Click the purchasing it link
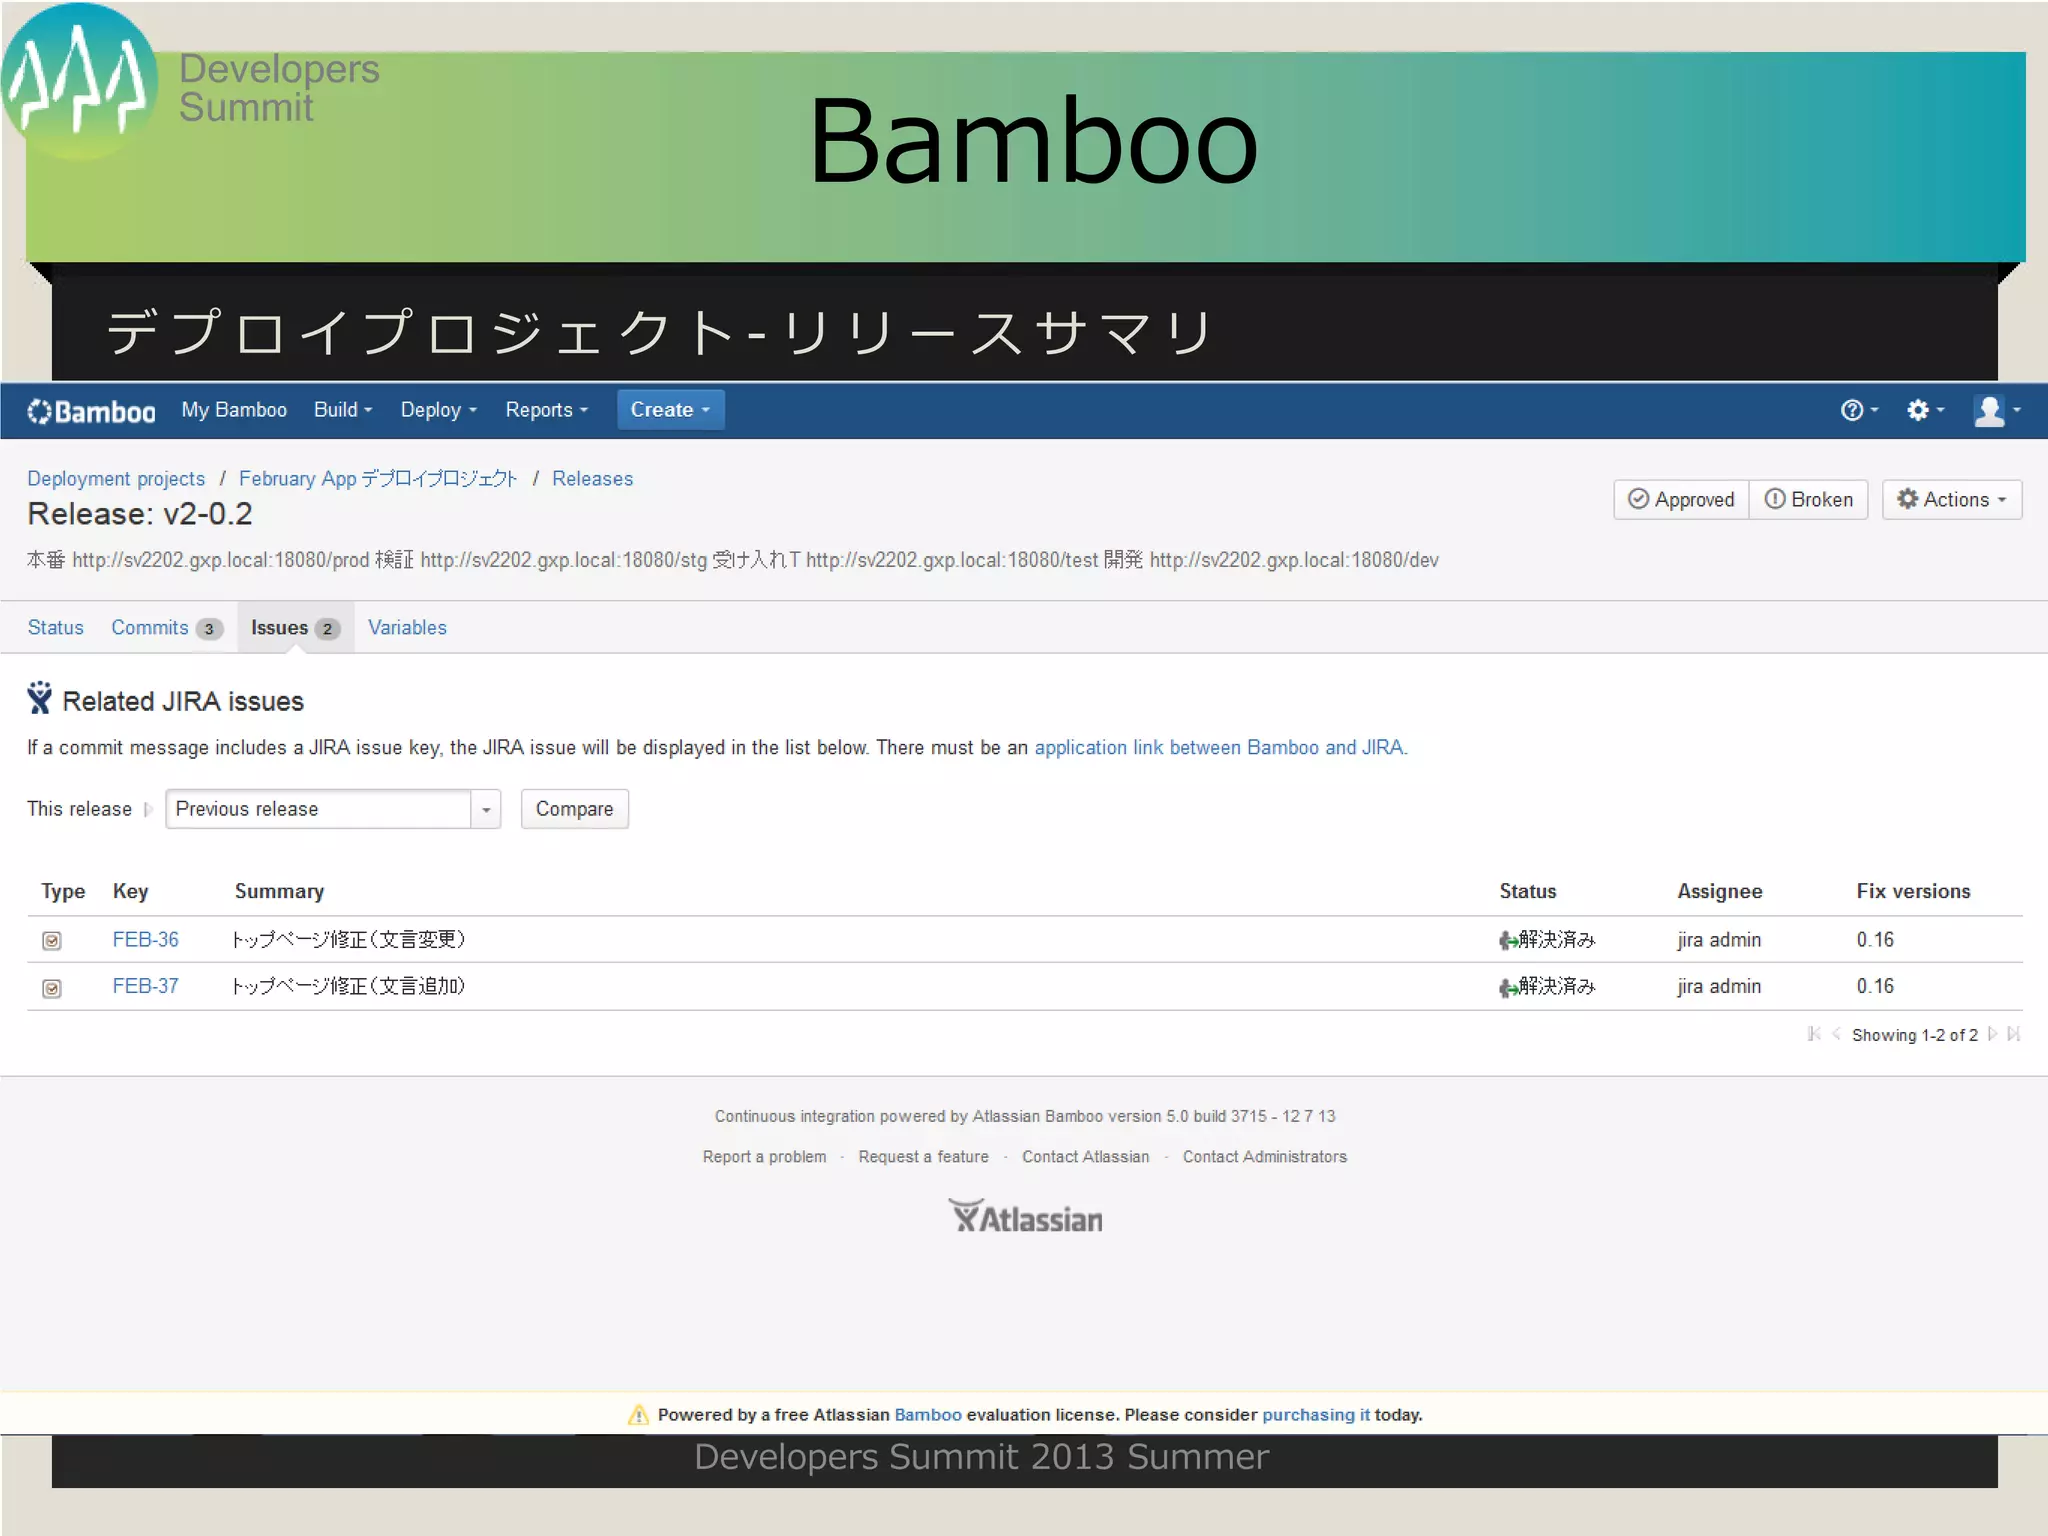This screenshot has width=2048, height=1536. tap(1315, 1414)
